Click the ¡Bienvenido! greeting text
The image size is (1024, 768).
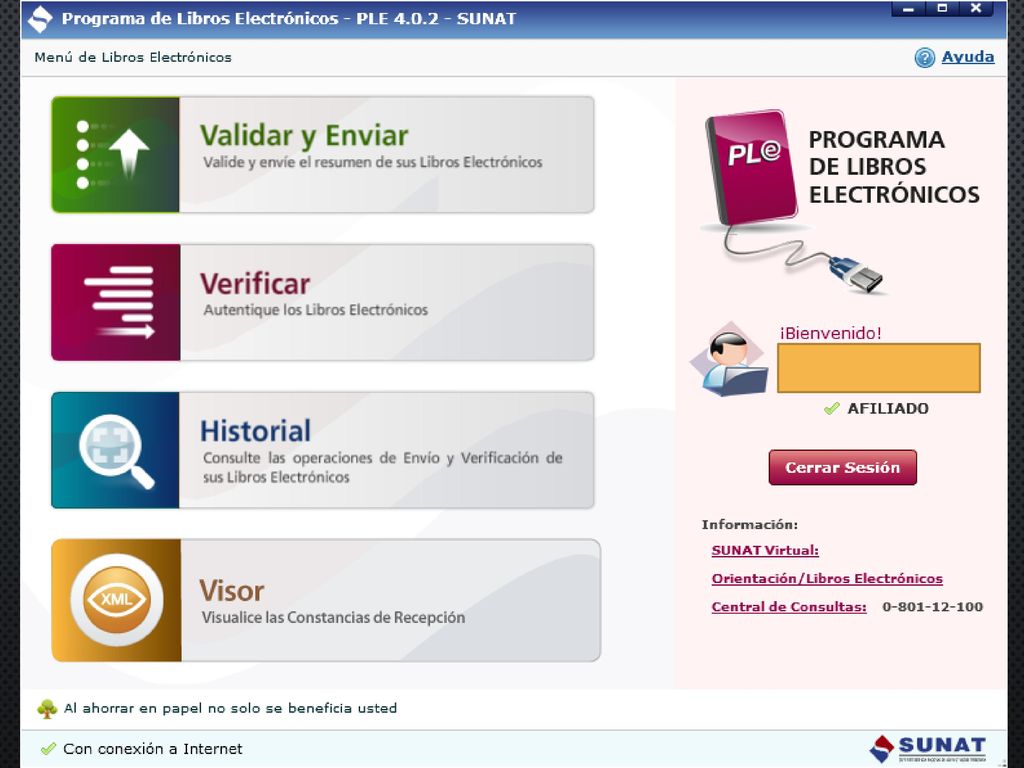pos(830,333)
